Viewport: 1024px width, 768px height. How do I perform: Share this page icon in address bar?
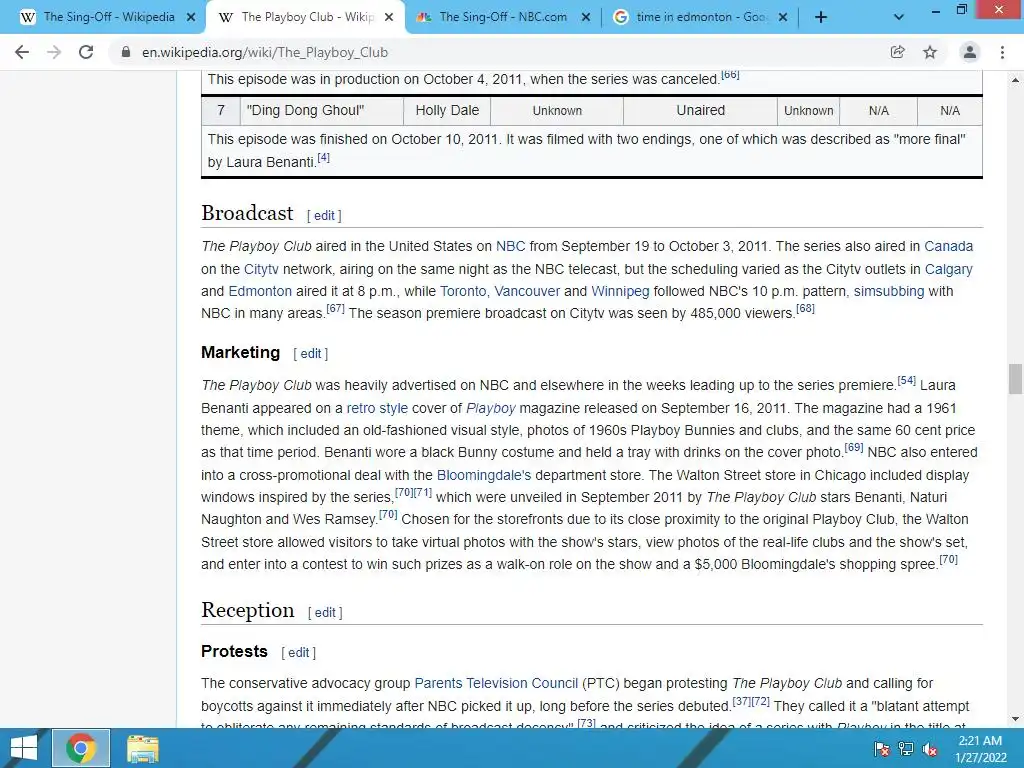[898, 52]
